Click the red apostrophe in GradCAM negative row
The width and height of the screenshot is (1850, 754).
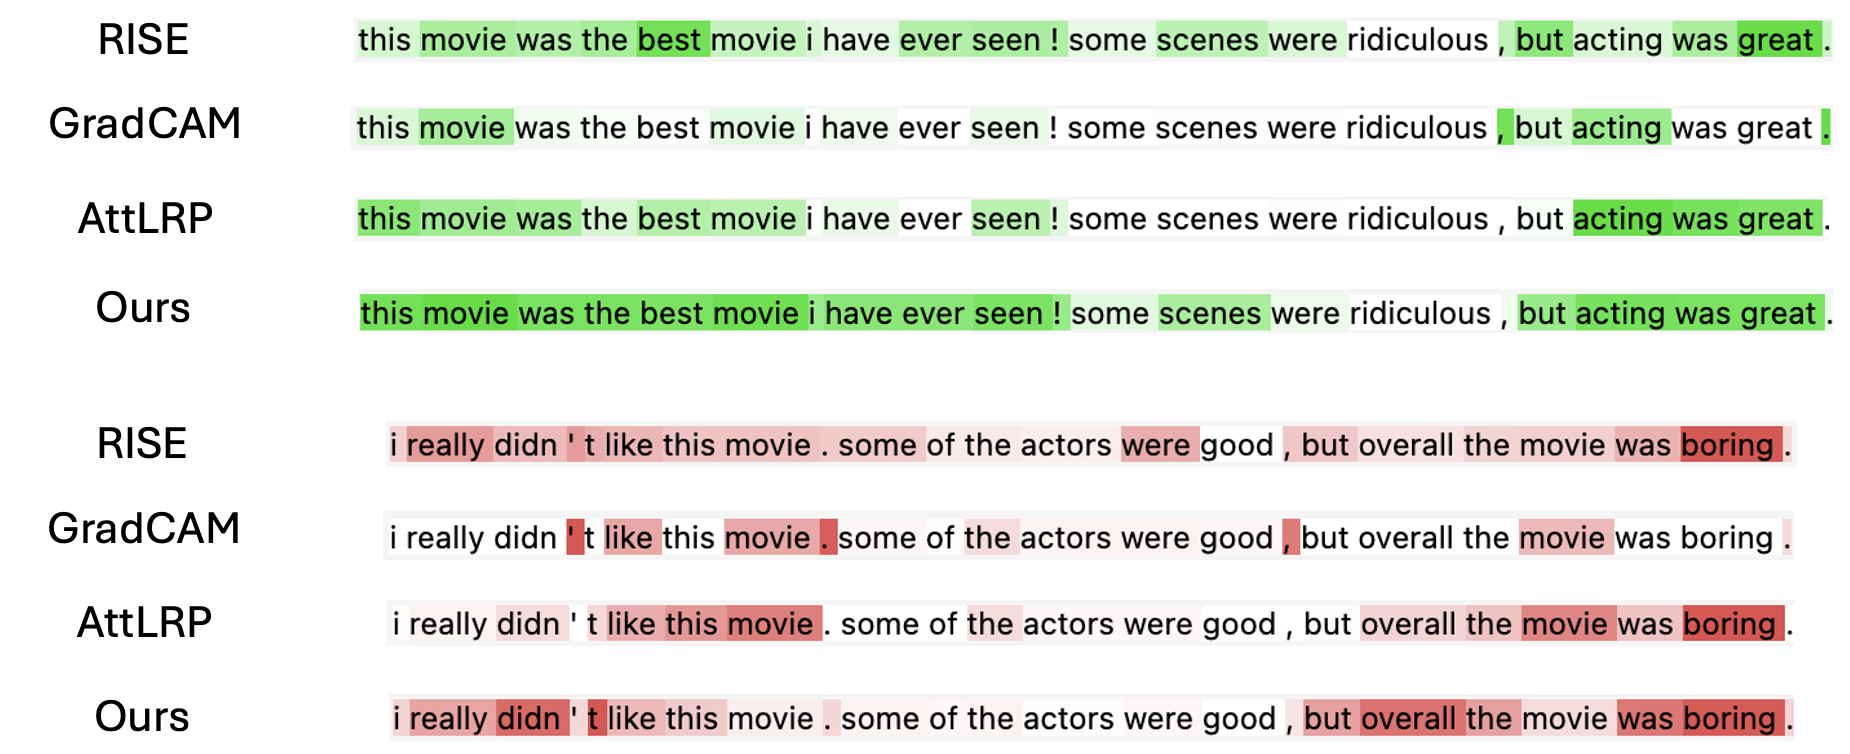[574, 537]
